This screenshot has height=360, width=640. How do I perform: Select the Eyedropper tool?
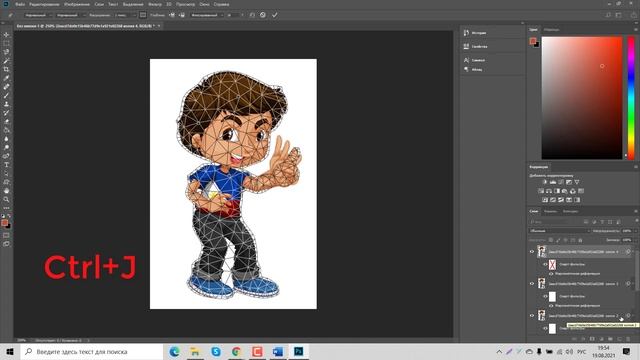pos(6,78)
